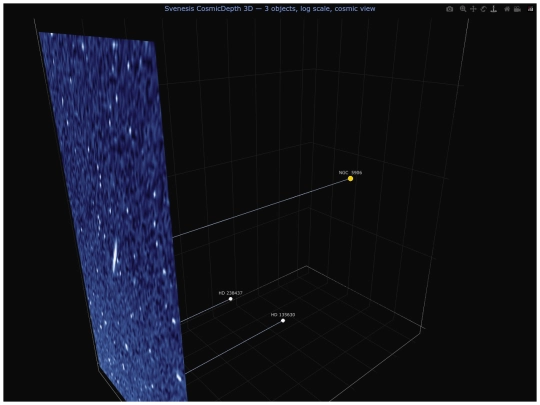Enable orbital rotation mode

[483, 9]
